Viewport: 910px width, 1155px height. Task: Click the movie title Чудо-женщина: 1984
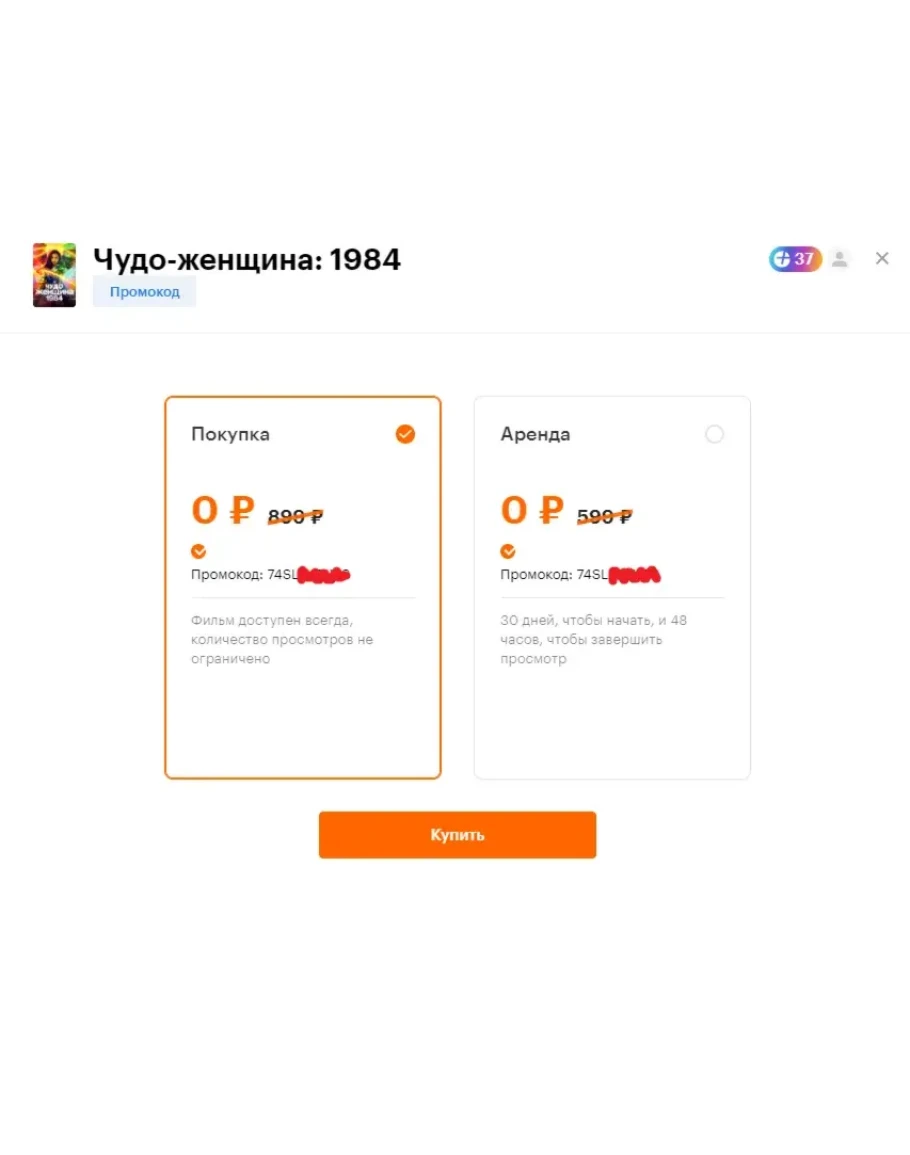tap(247, 259)
